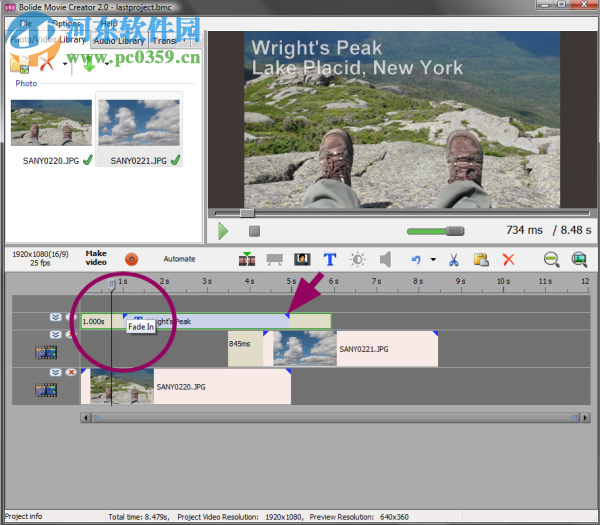The width and height of the screenshot is (600, 525).
Task: Click fade-out marker on text clip
Action: 287,316
